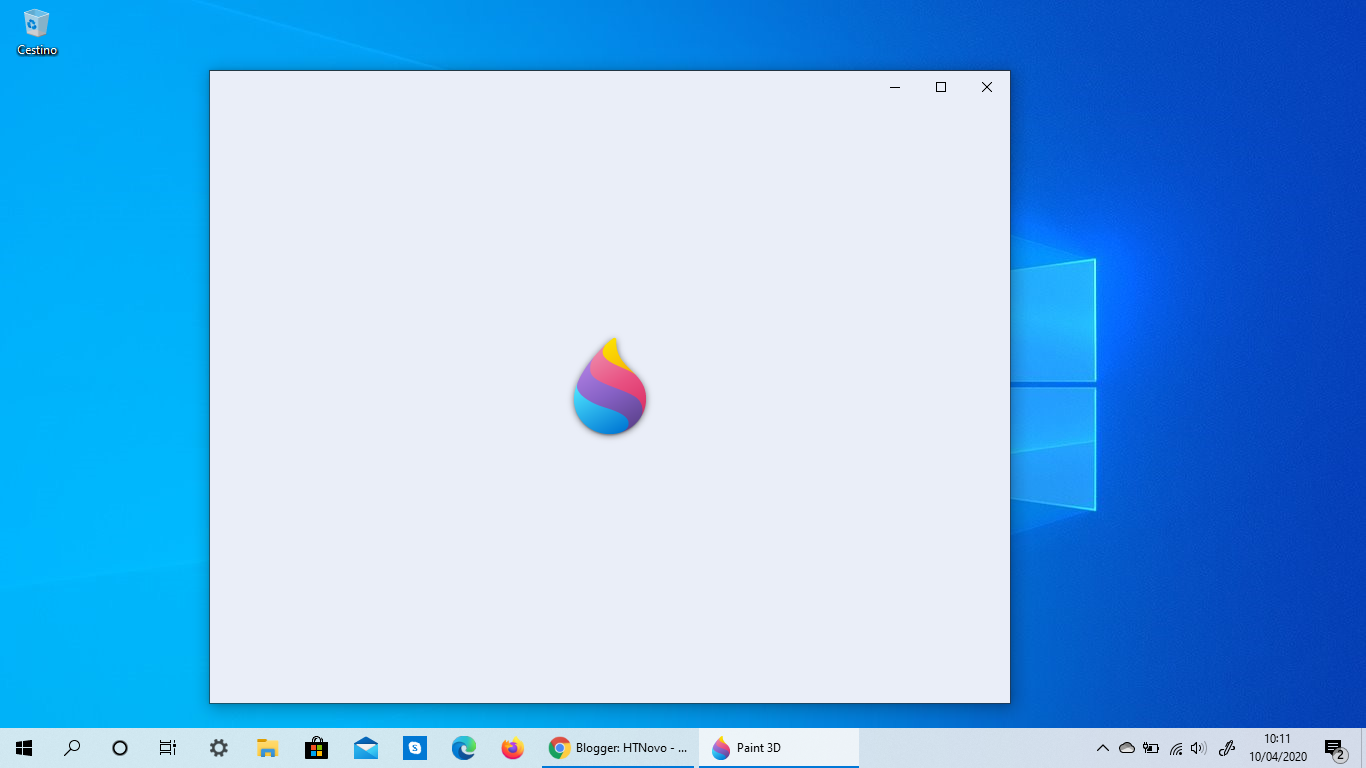Screen dimensions: 1366x768
Task: Launch Cortana from the taskbar circle
Action: tap(120, 748)
